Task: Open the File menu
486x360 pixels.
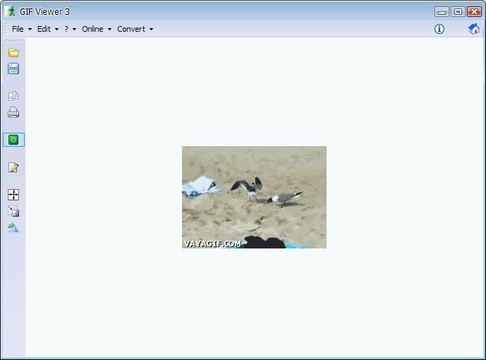Action: point(18,29)
